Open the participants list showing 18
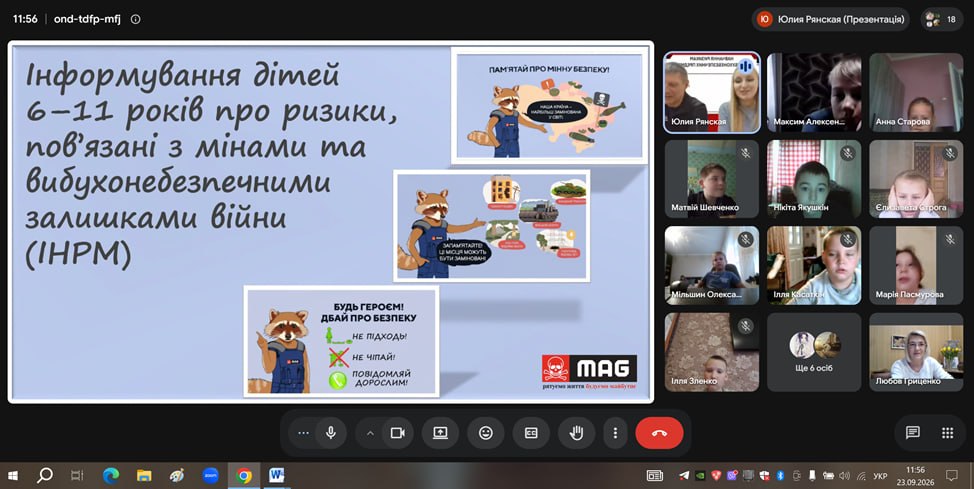 [942, 19]
